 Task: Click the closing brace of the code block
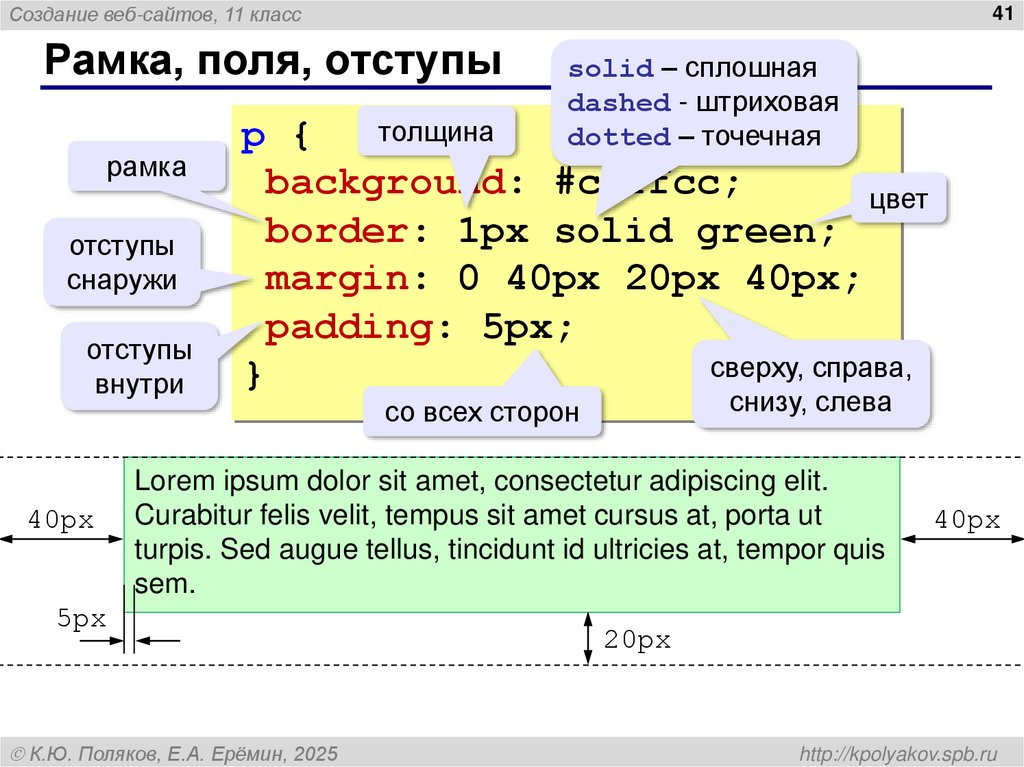click(x=254, y=375)
